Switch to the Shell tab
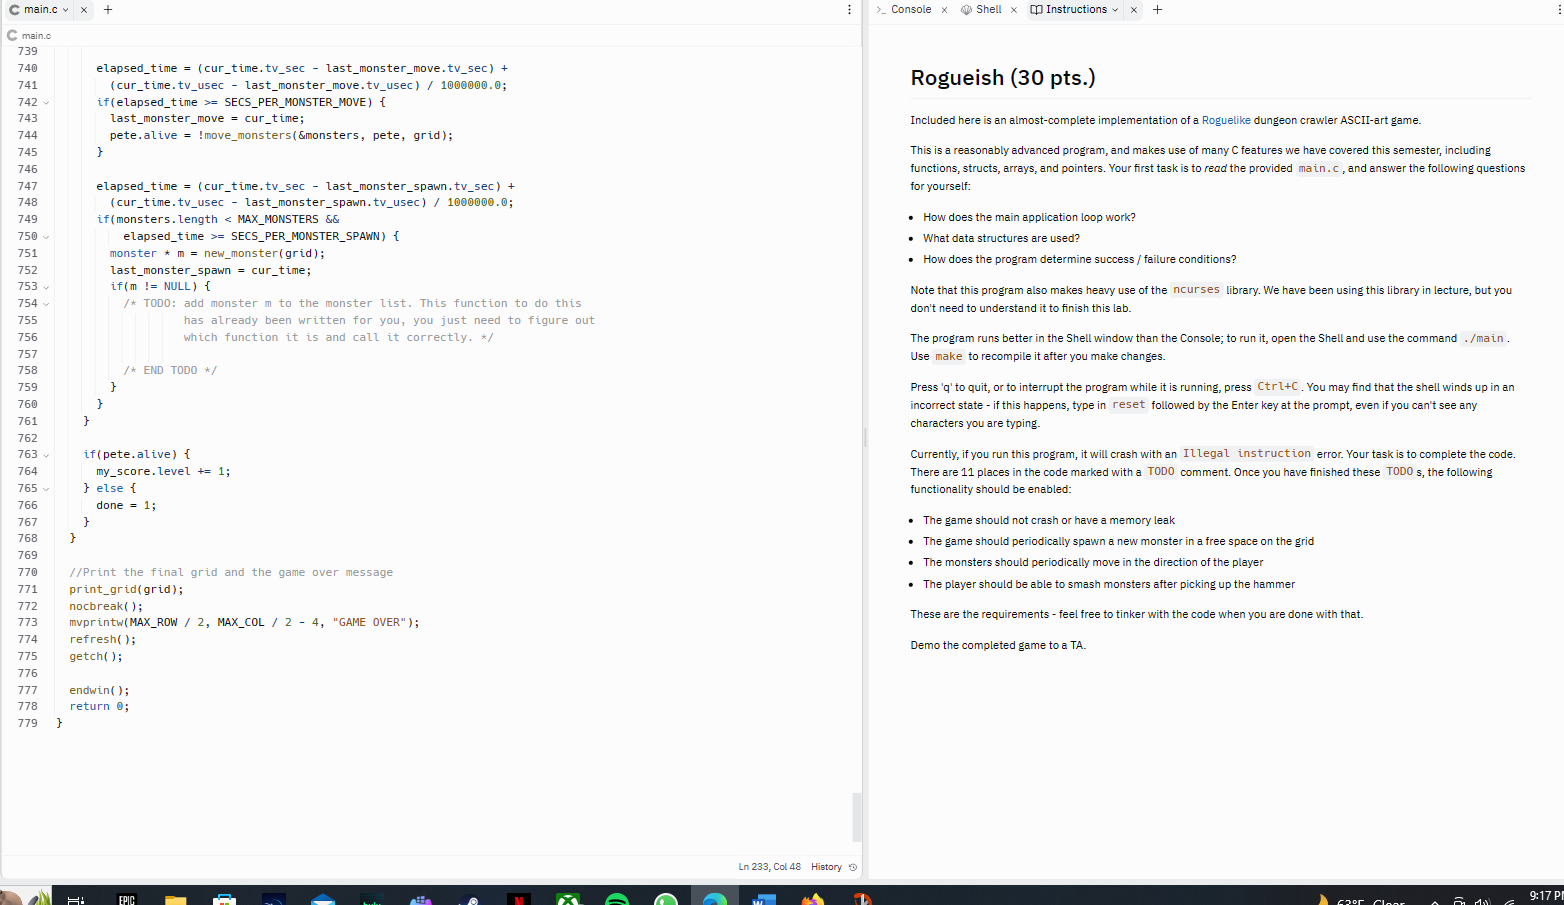1564x905 pixels. (x=988, y=9)
